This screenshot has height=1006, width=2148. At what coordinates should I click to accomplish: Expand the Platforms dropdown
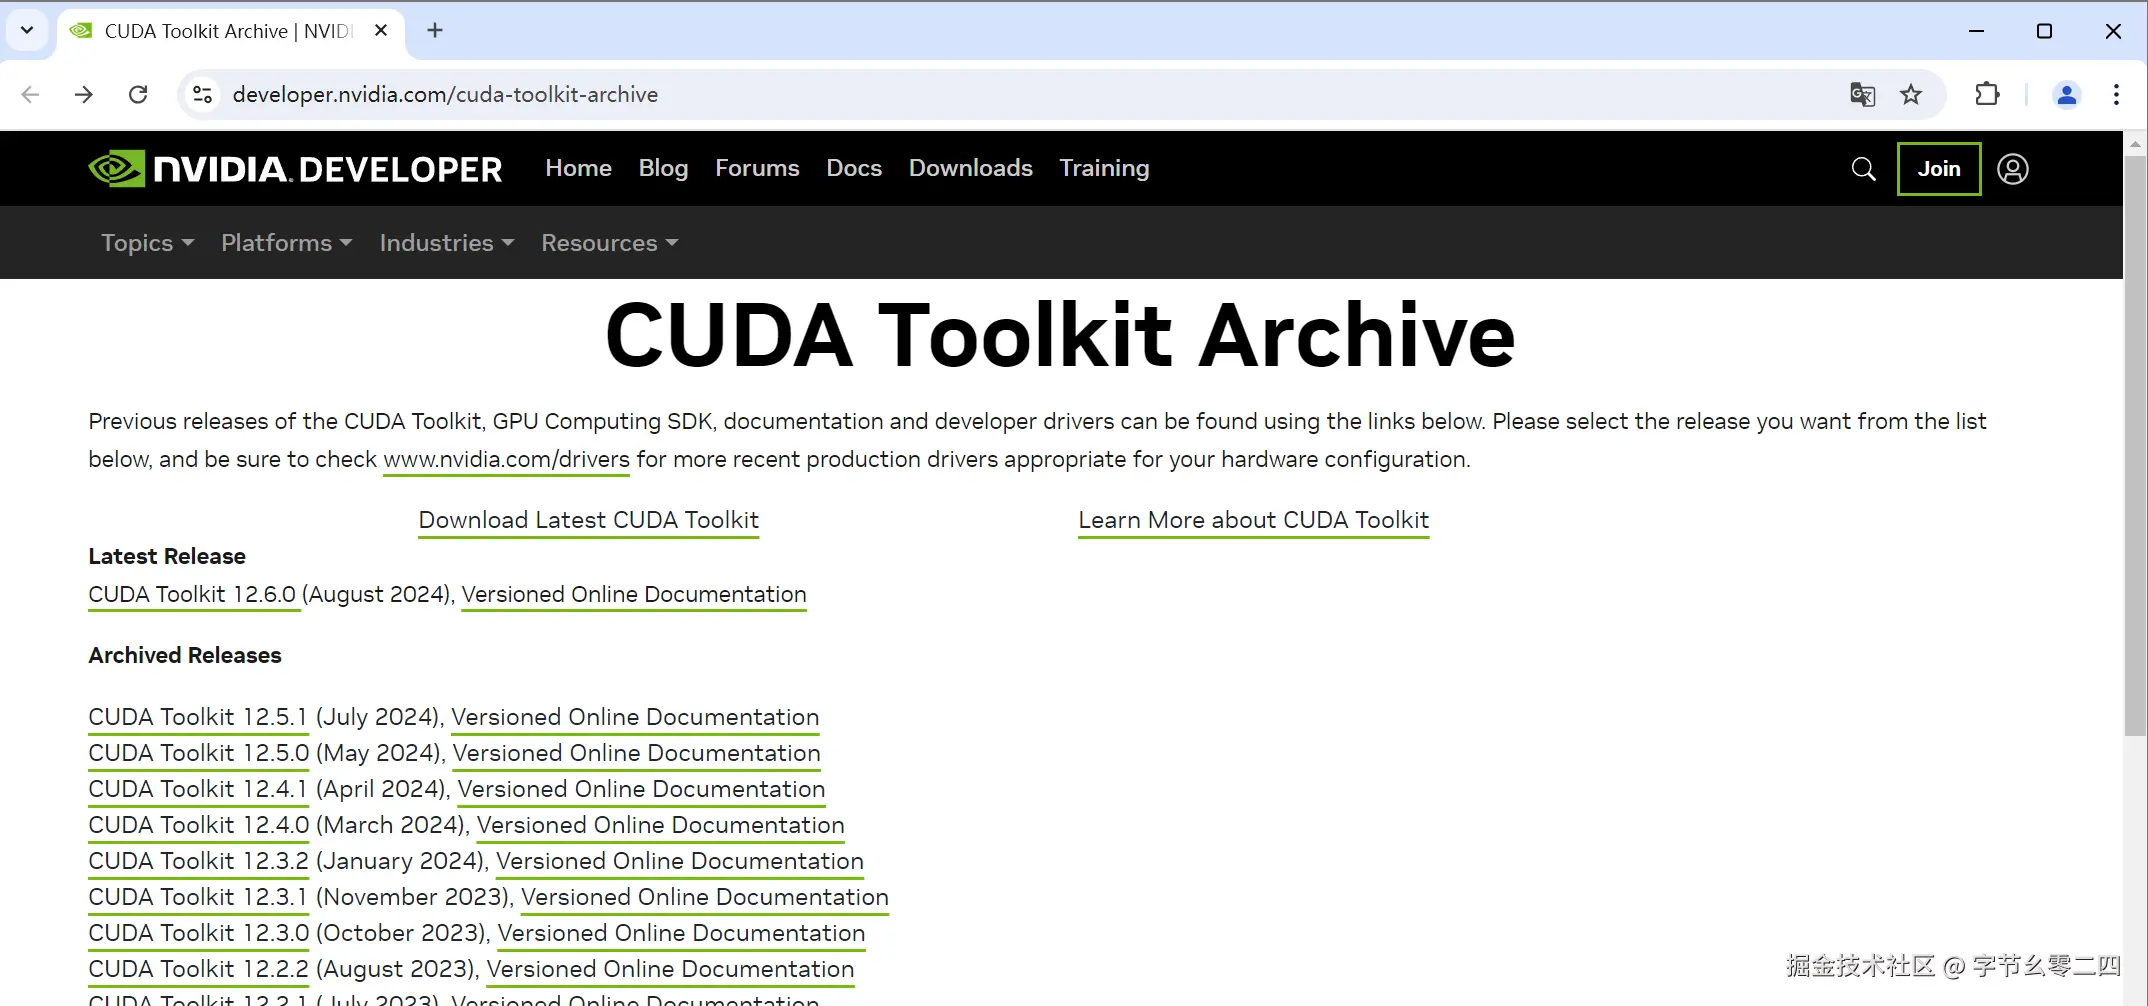click(286, 243)
